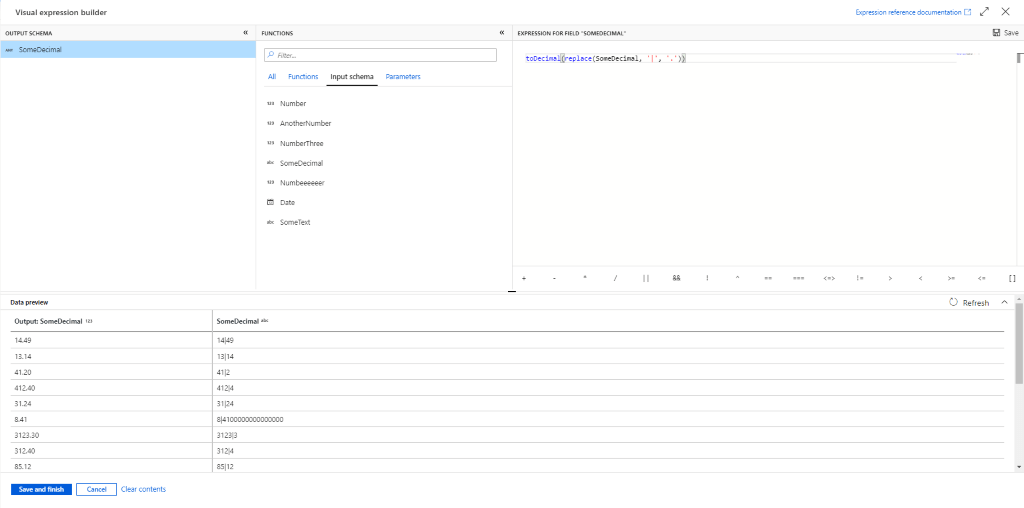Click Save and finish button
The width and height of the screenshot is (1024, 508).
coord(41,489)
